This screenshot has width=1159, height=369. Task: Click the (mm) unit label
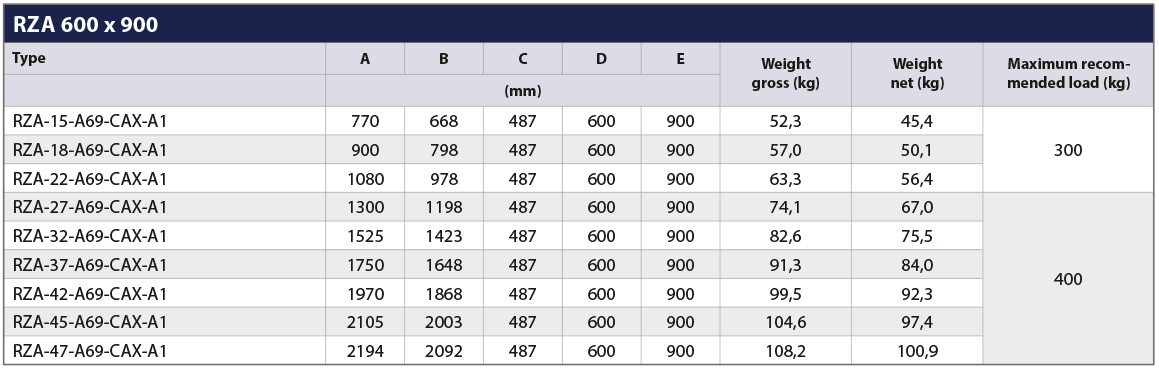(523, 91)
